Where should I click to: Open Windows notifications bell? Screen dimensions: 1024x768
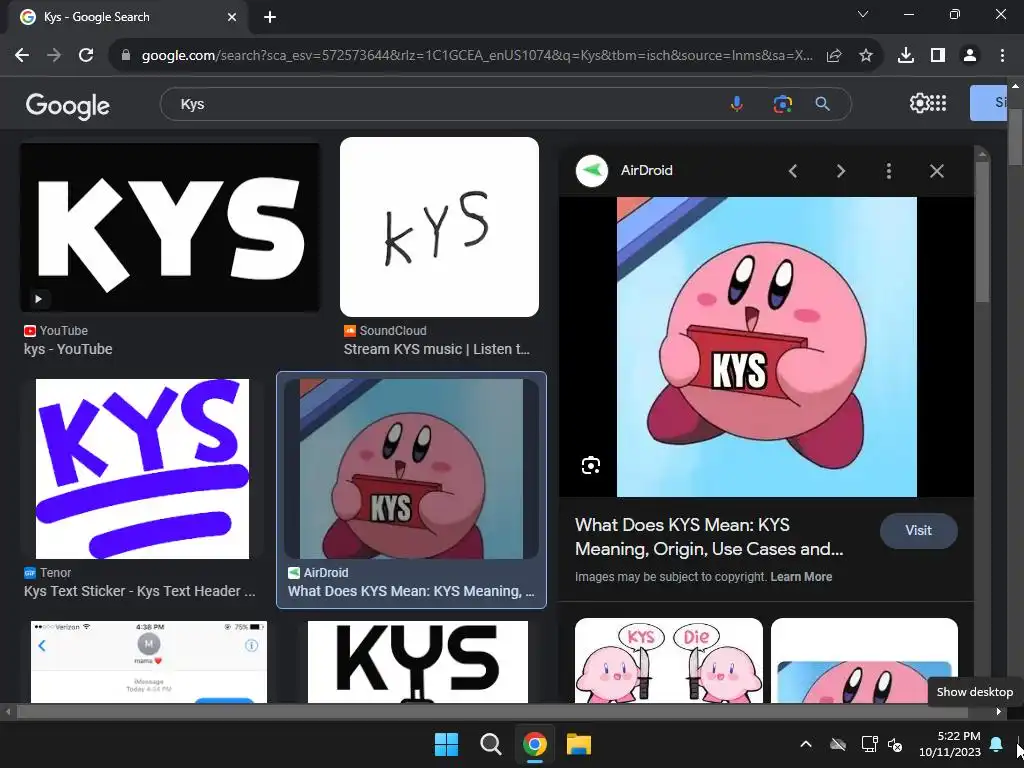(996, 744)
